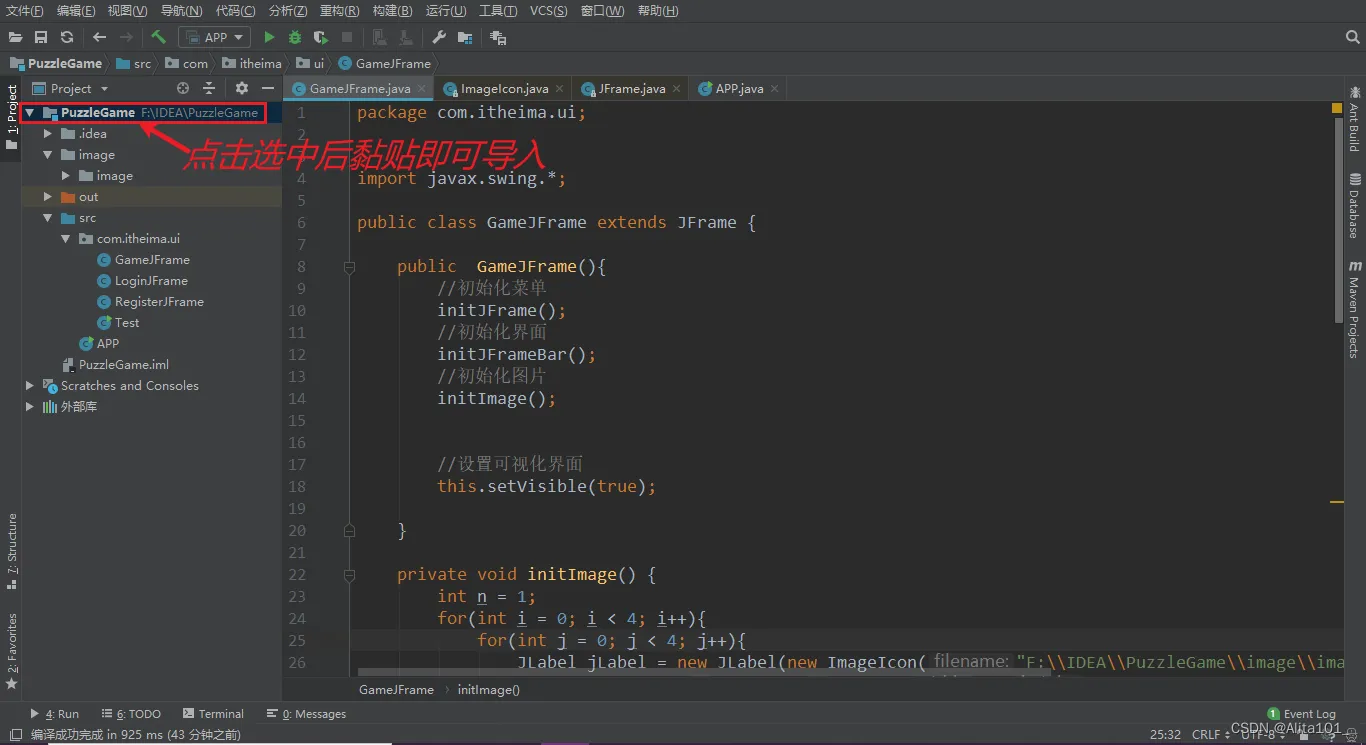This screenshot has width=1366, height=745.
Task: Close the GameJFrame.java tab
Action: pos(421,88)
